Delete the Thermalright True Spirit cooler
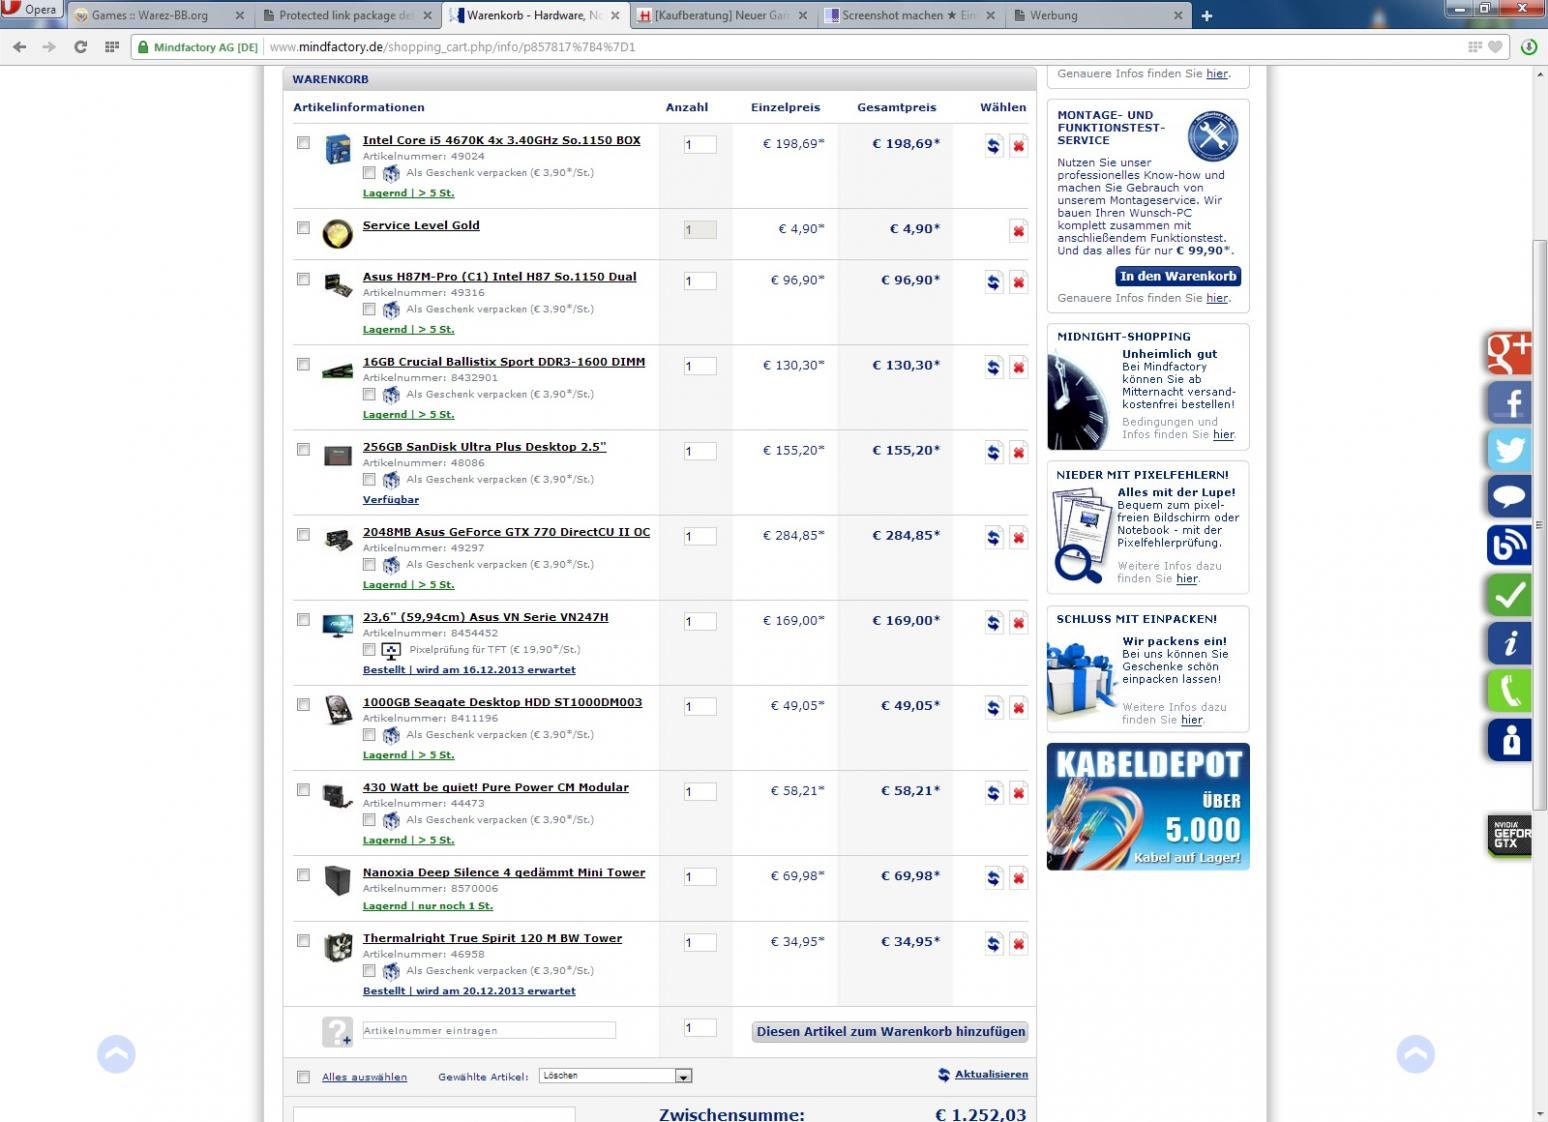 pyautogui.click(x=1018, y=943)
